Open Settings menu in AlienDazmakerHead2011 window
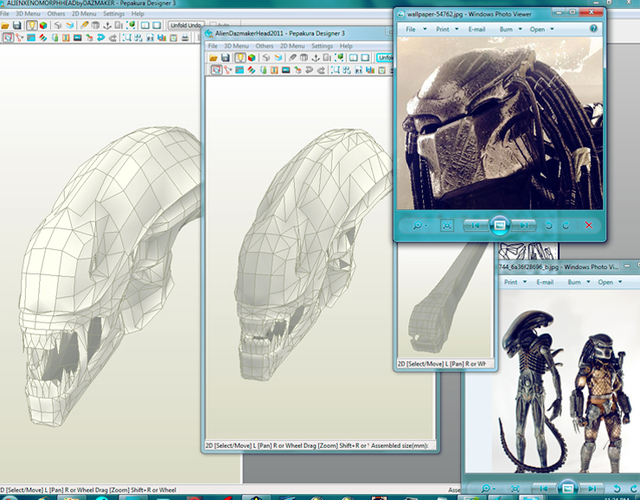Viewport: 640px width, 500px height. [x=322, y=46]
